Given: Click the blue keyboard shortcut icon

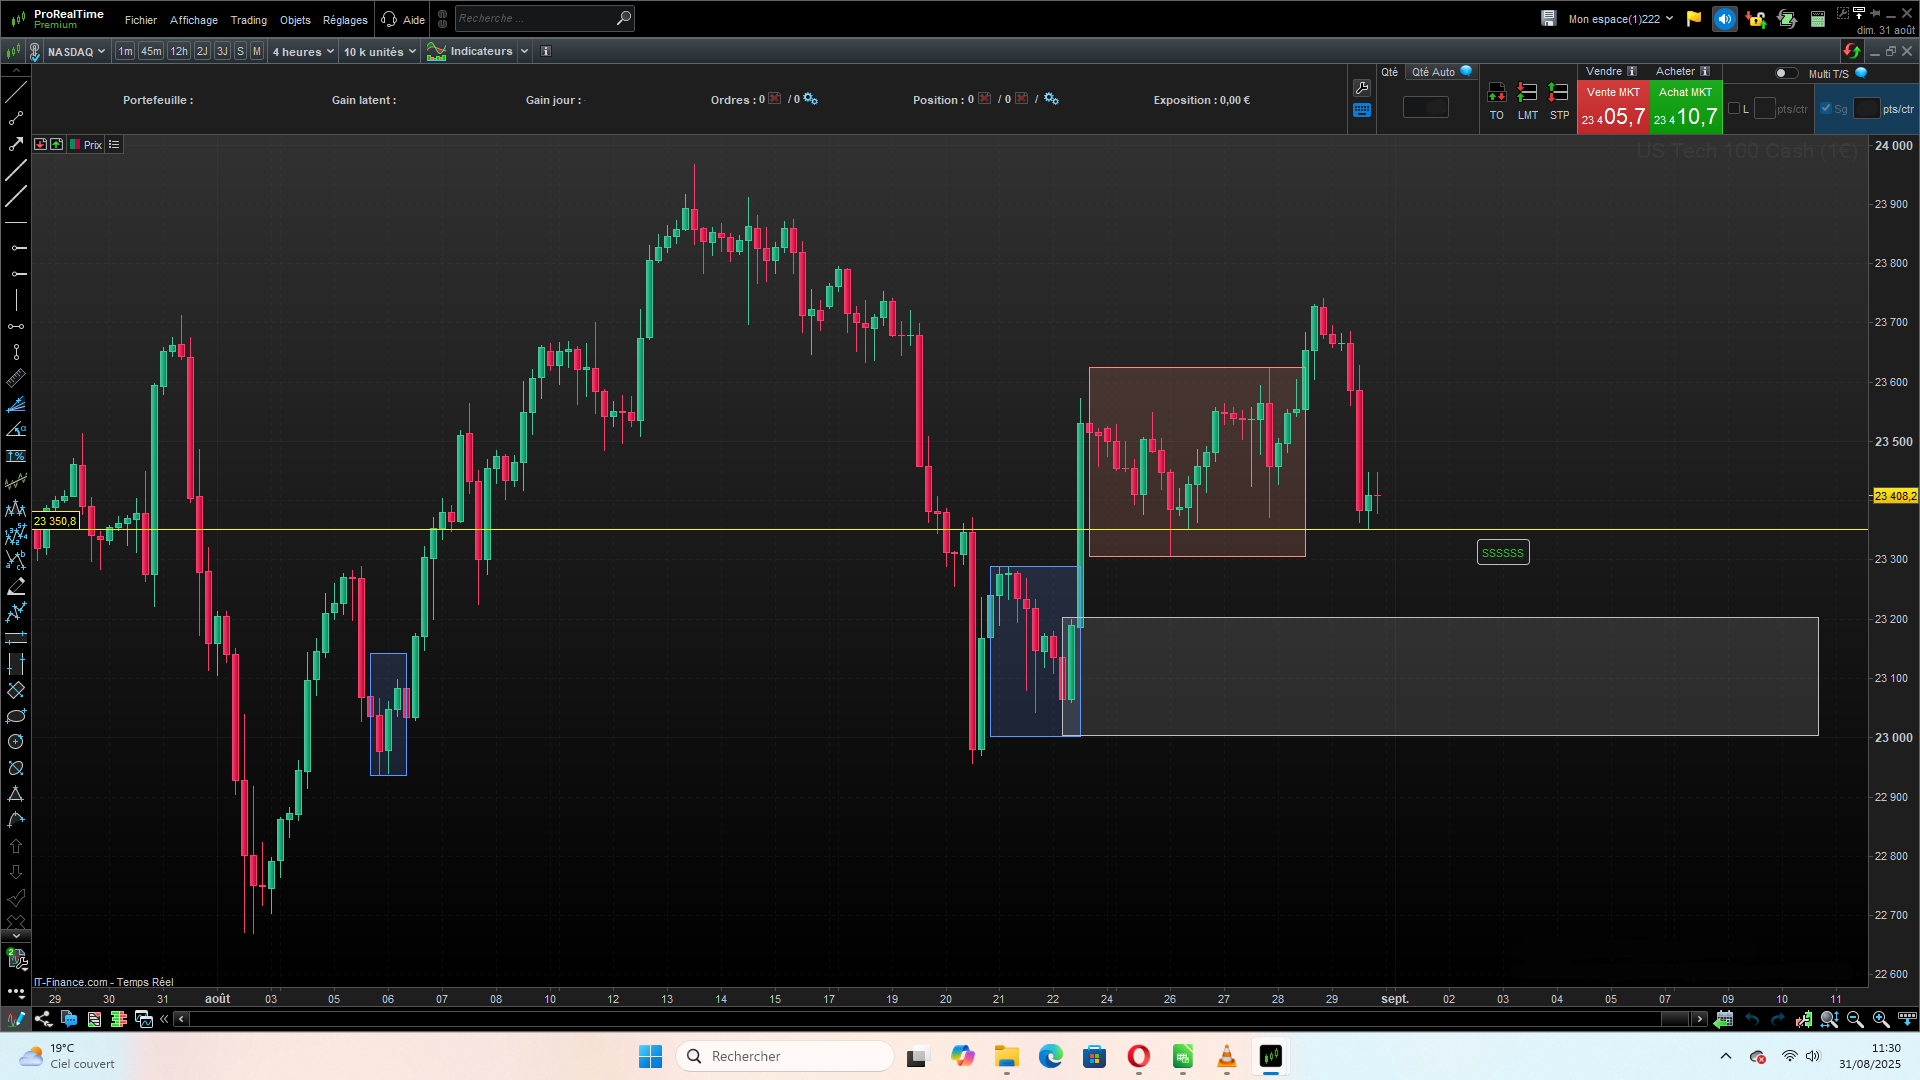Looking at the screenshot, I should [x=1361, y=111].
